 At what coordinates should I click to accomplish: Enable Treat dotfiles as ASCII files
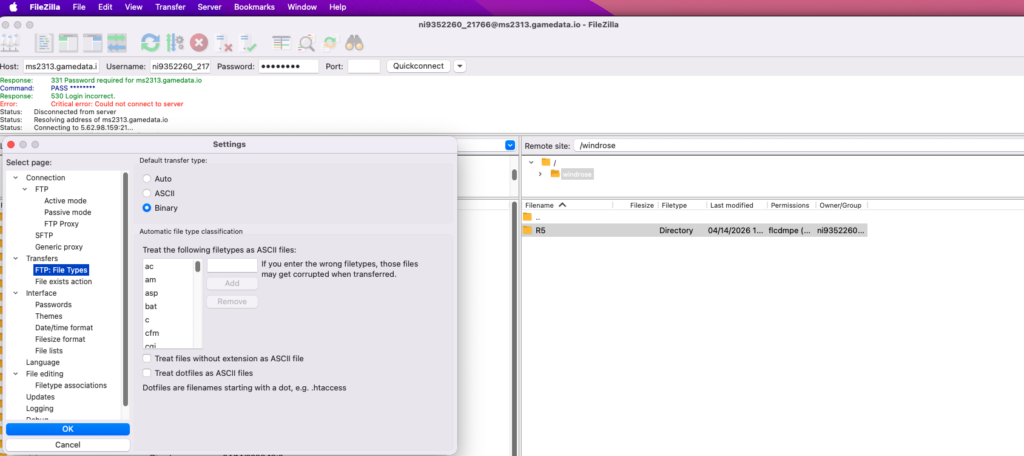click(x=147, y=373)
